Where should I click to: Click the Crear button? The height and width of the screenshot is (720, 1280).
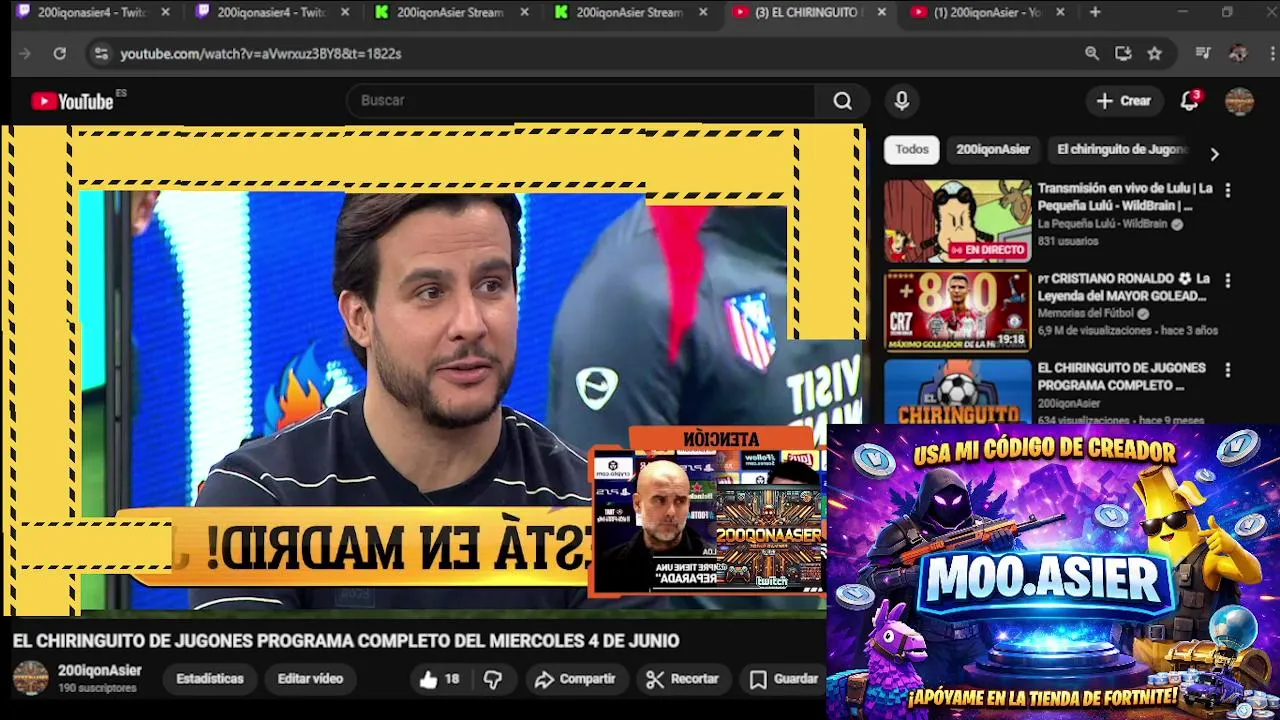point(1124,101)
